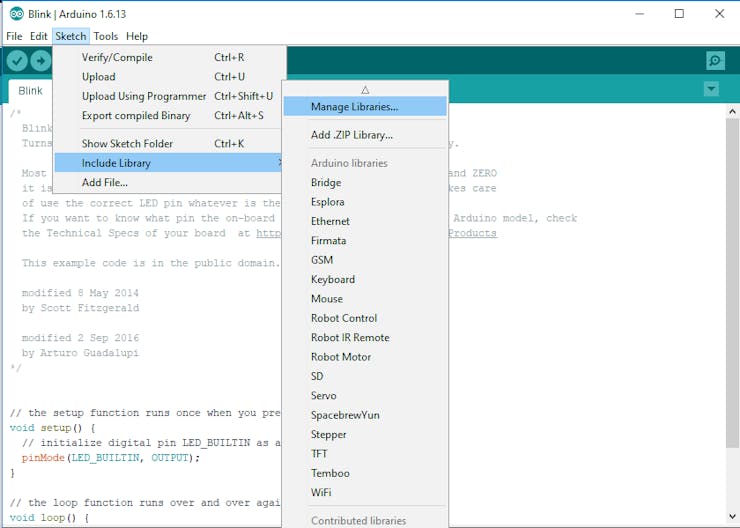
Task: Click the Verify checkmark toolbar button
Action: click(x=17, y=60)
